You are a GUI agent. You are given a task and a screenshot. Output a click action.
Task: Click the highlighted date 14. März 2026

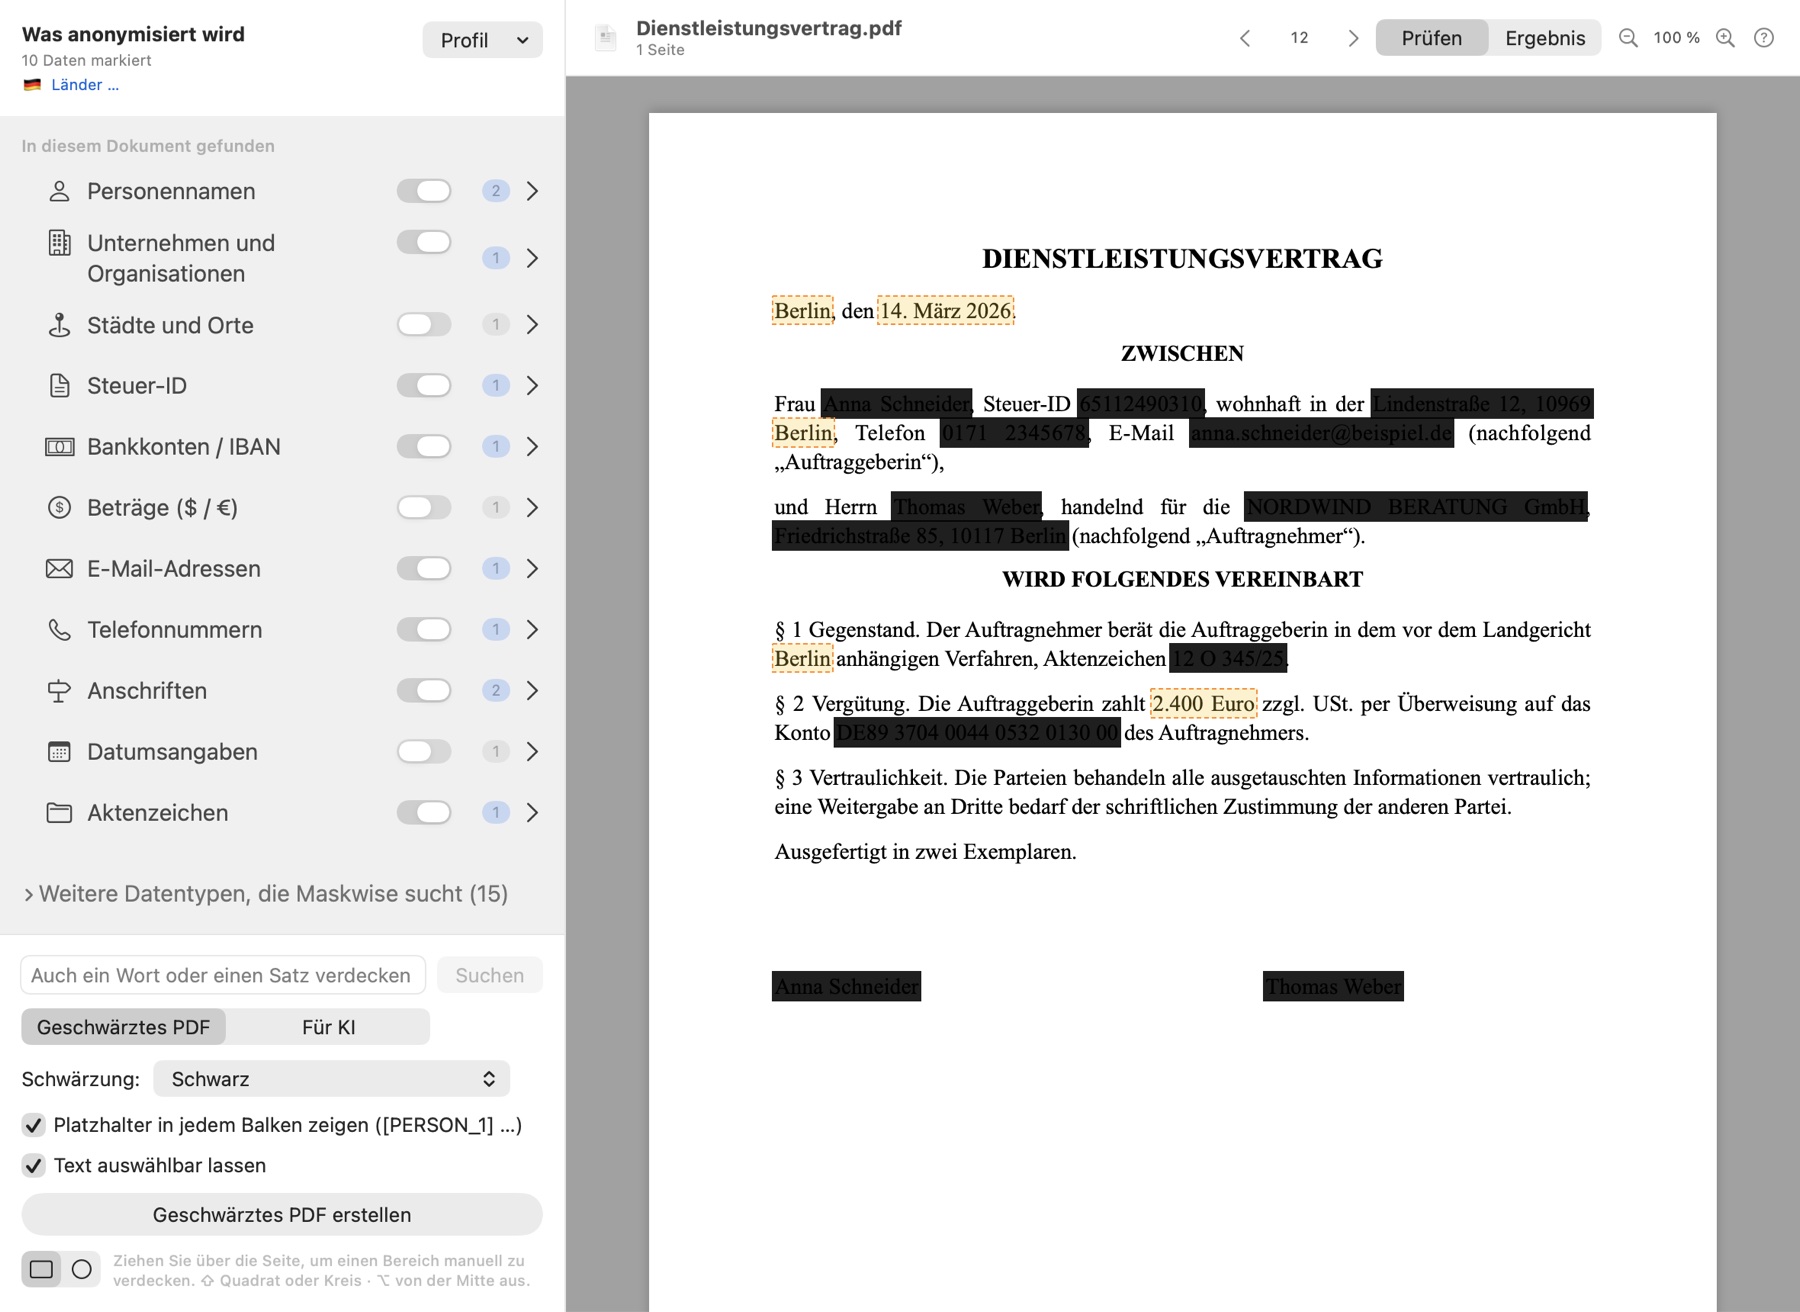click(946, 311)
